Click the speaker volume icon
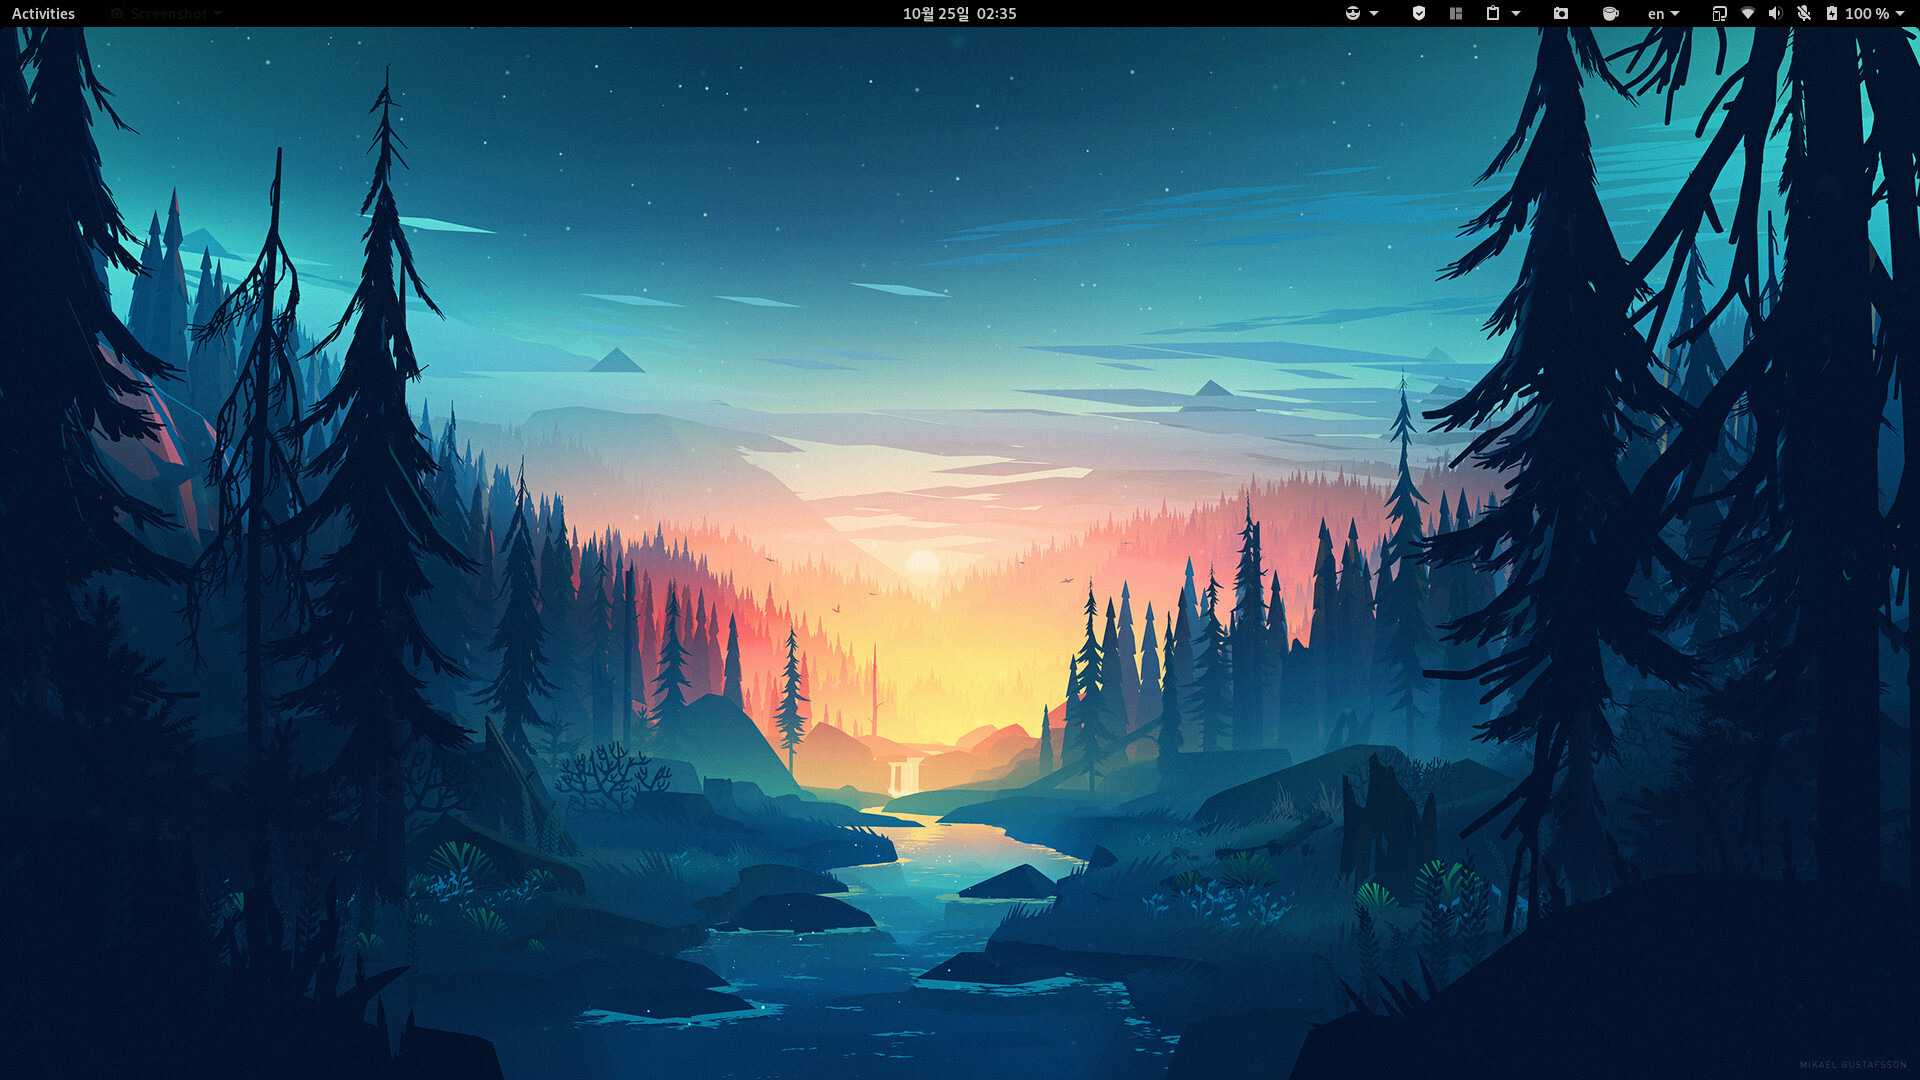The height and width of the screenshot is (1080, 1920). [1775, 13]
